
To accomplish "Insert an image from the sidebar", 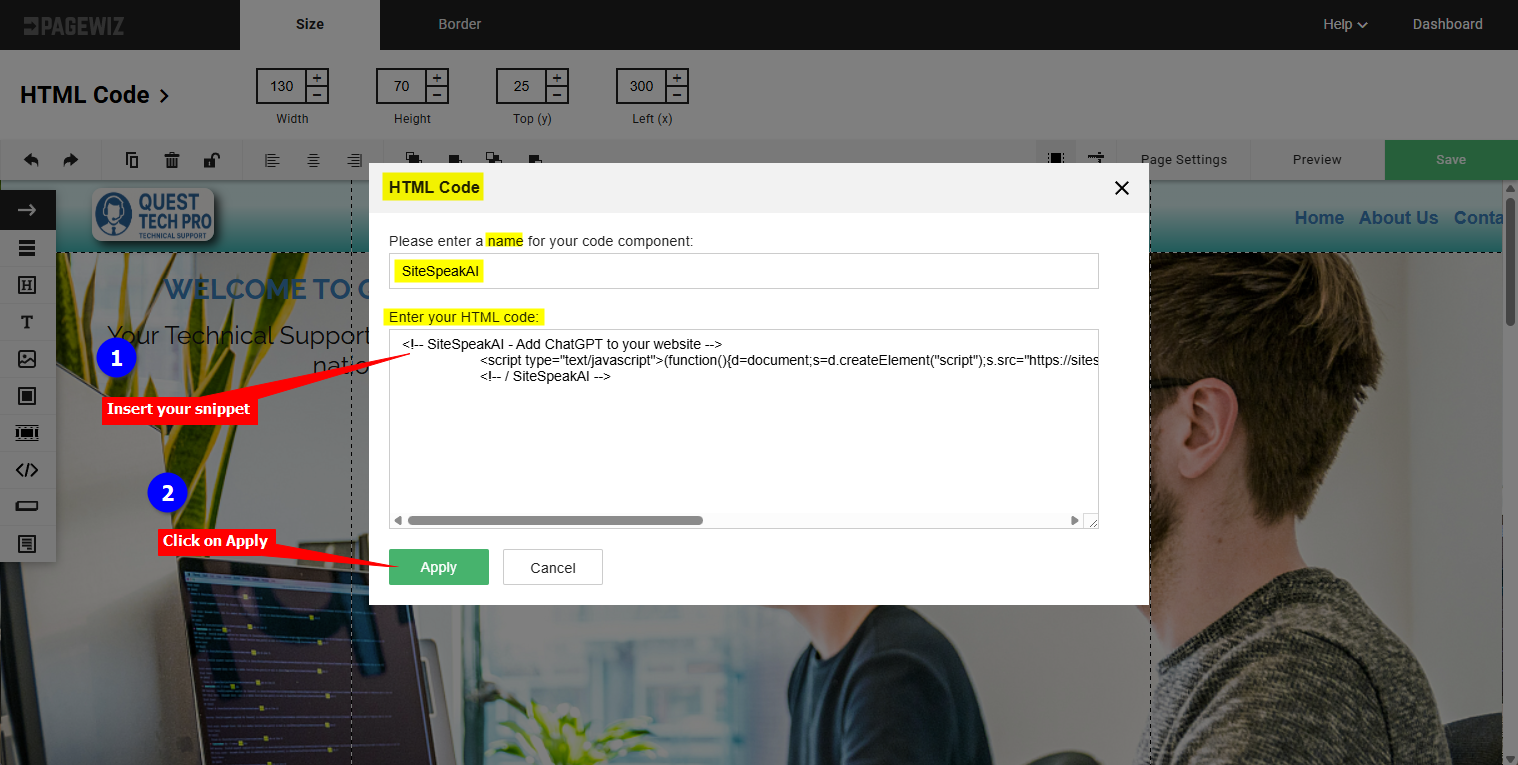I will pyautogui.click(x=27, y=359).
